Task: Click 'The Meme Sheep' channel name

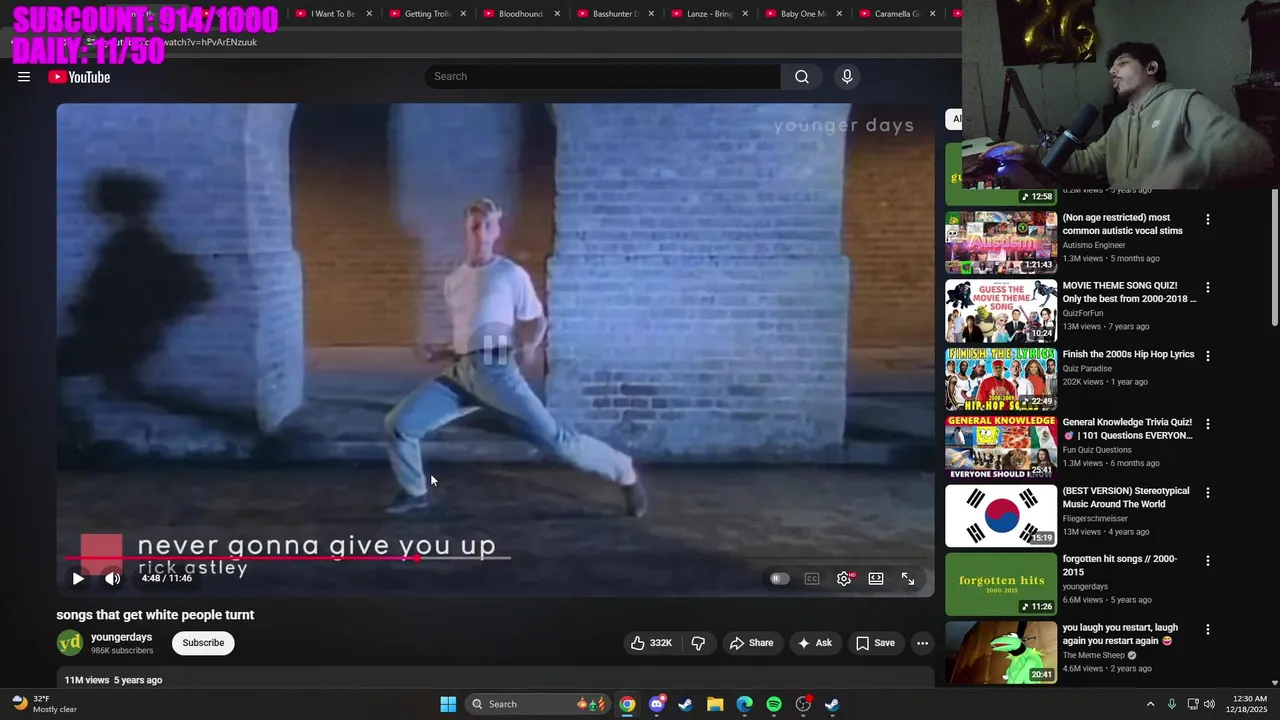Action: tap(1094, 655)
